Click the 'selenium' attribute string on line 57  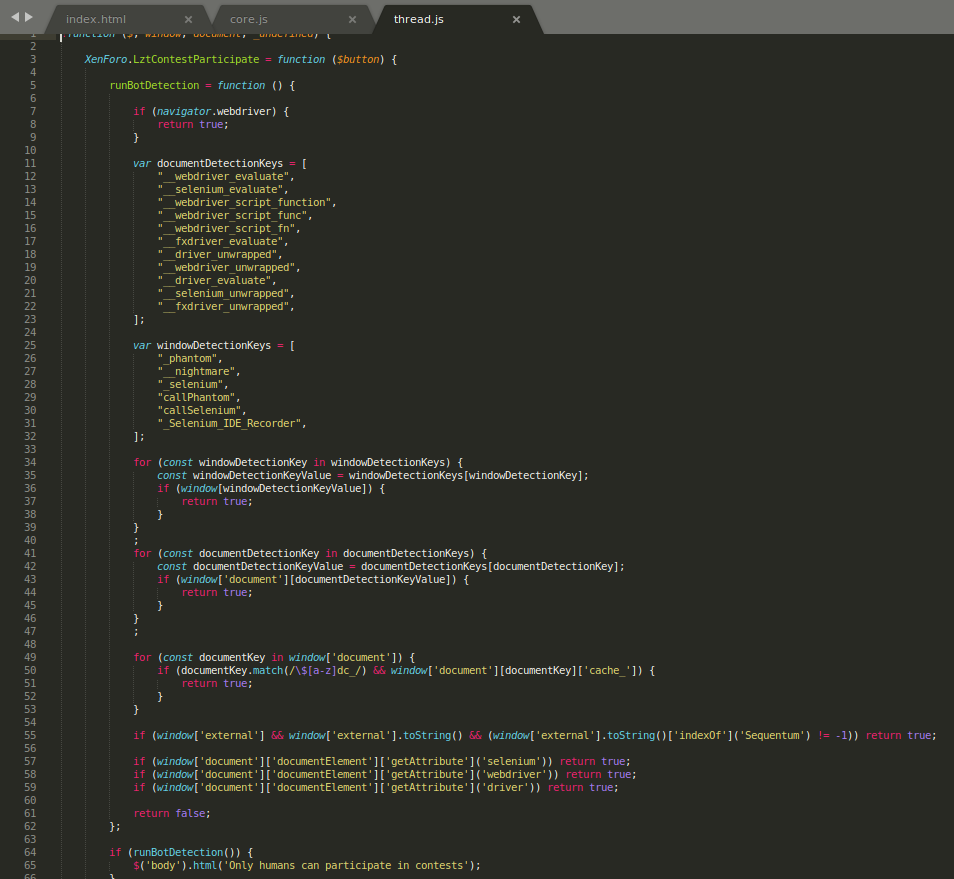(511, 762)
